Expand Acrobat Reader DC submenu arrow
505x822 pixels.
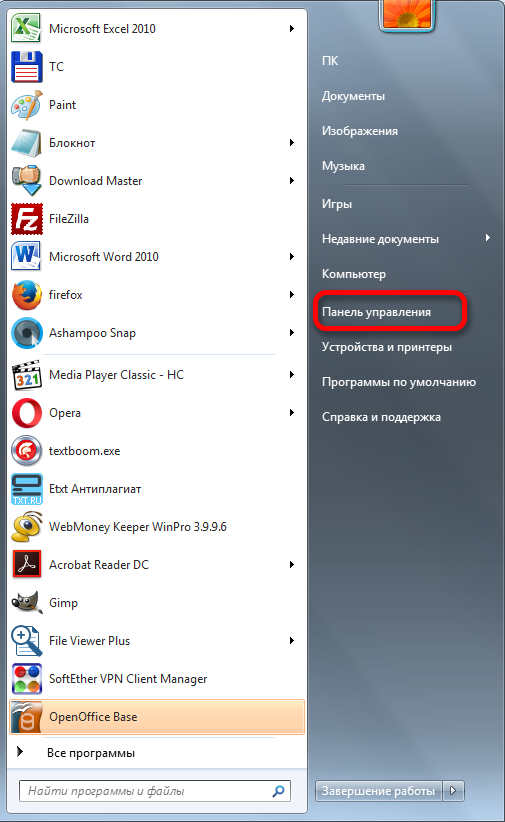point(292,565)
